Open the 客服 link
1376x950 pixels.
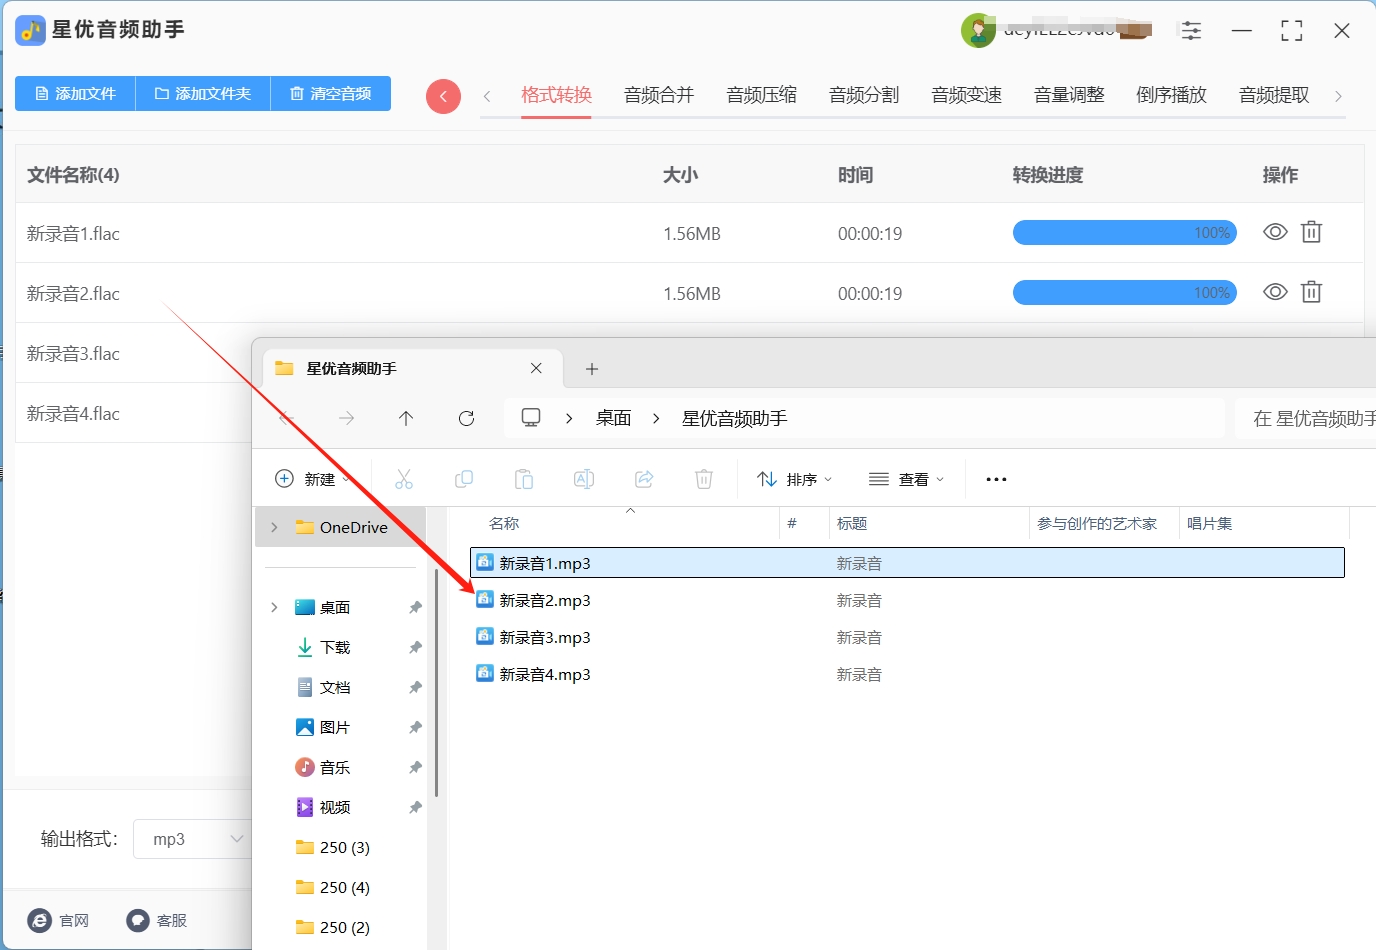click(157, 920)
